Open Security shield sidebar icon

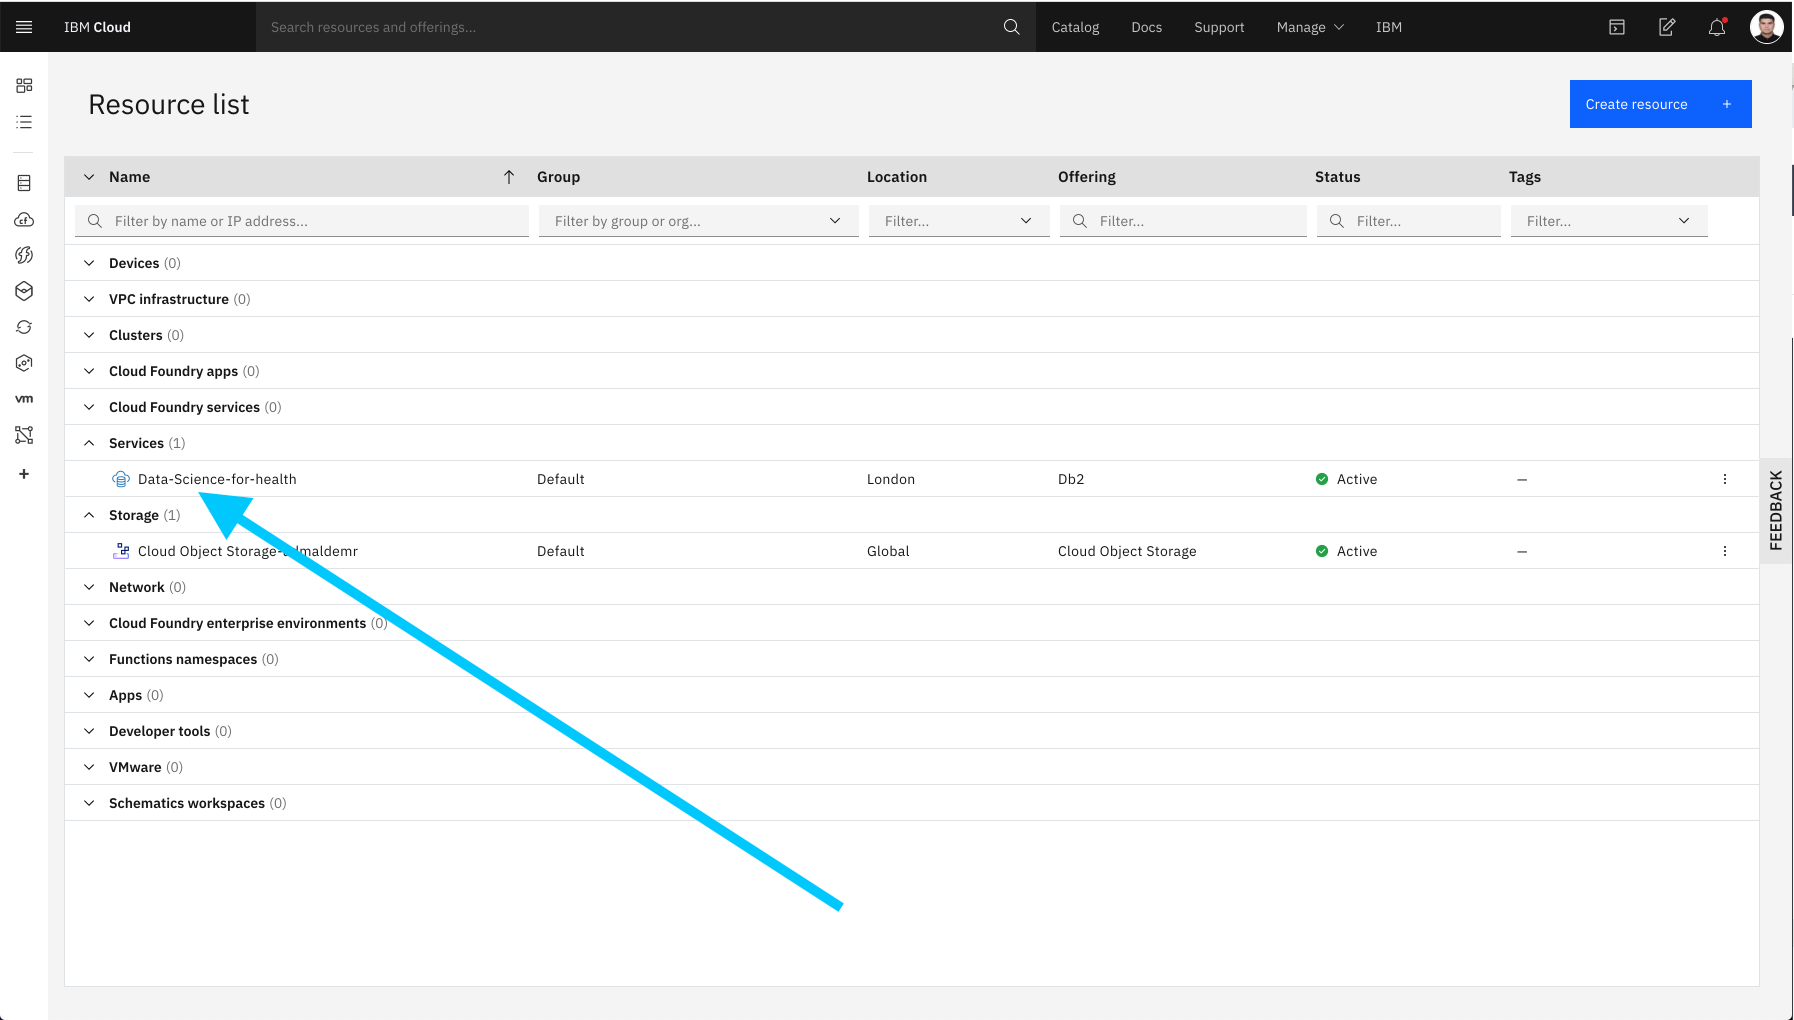(24, 363)
